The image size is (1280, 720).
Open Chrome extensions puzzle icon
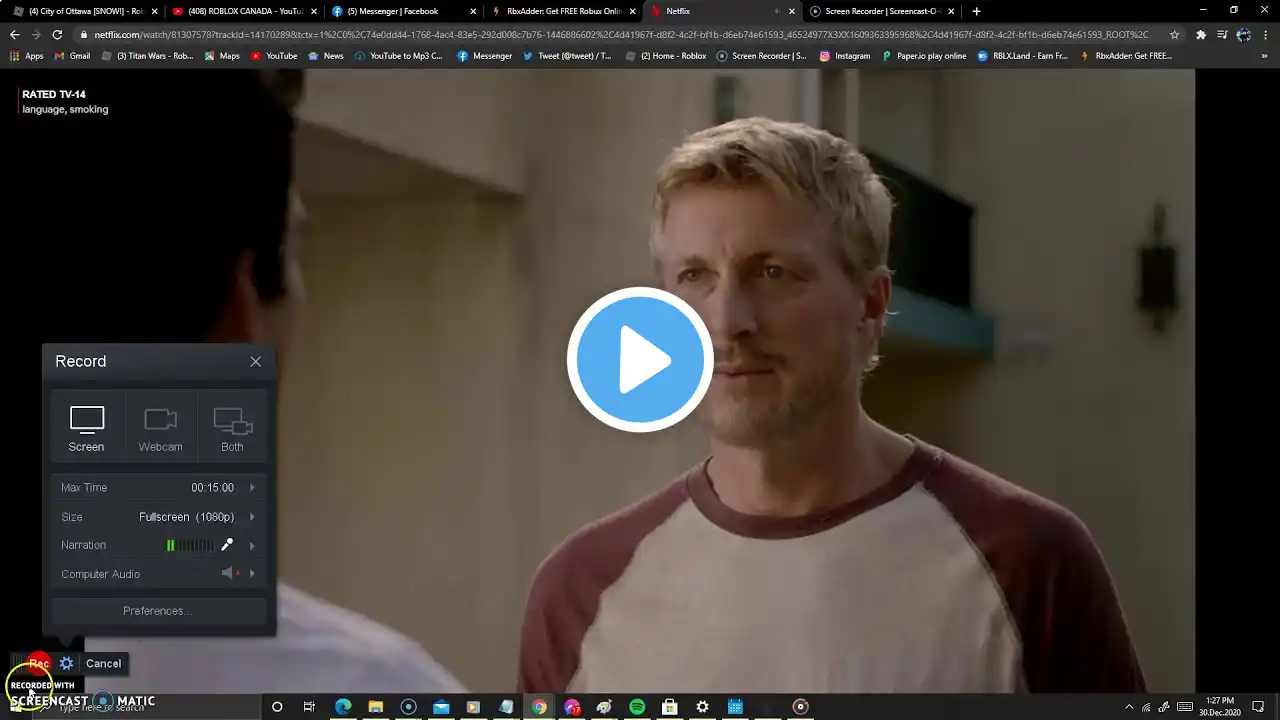pos(1201,35)
